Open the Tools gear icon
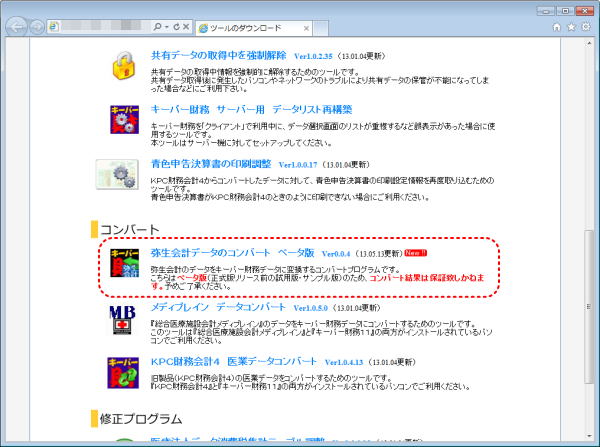Image resolution: width=600 pixels, height=447 pixels. pyautogui.click(x=586, y=27)
